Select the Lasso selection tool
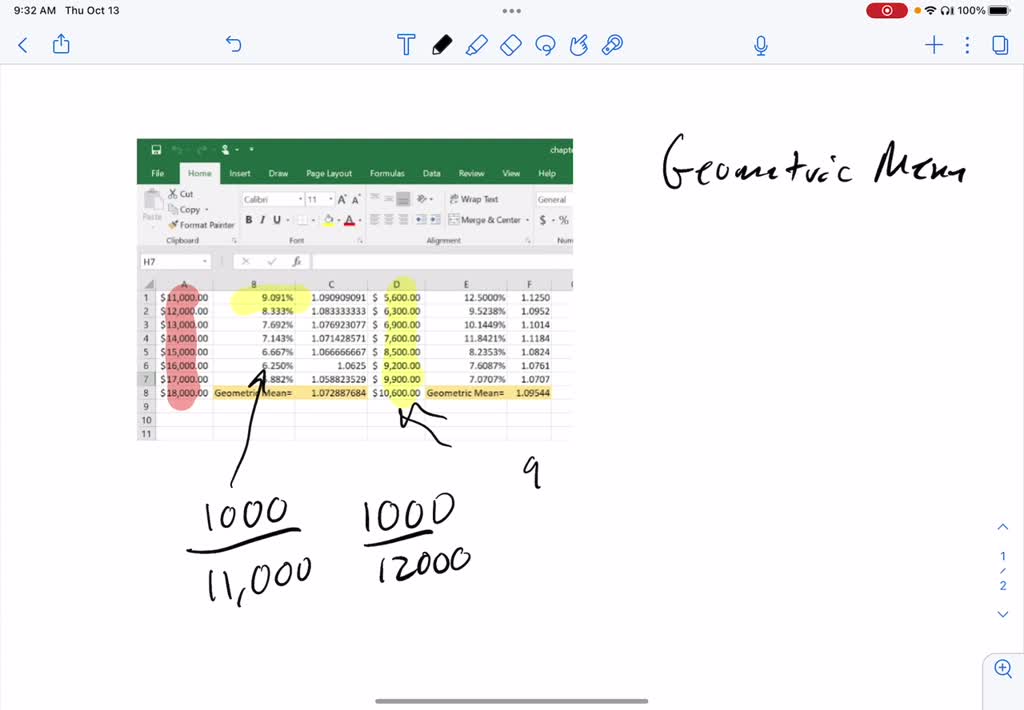Image resolution: width=1024 pixels, height=710 pixels. pos(545,45)
